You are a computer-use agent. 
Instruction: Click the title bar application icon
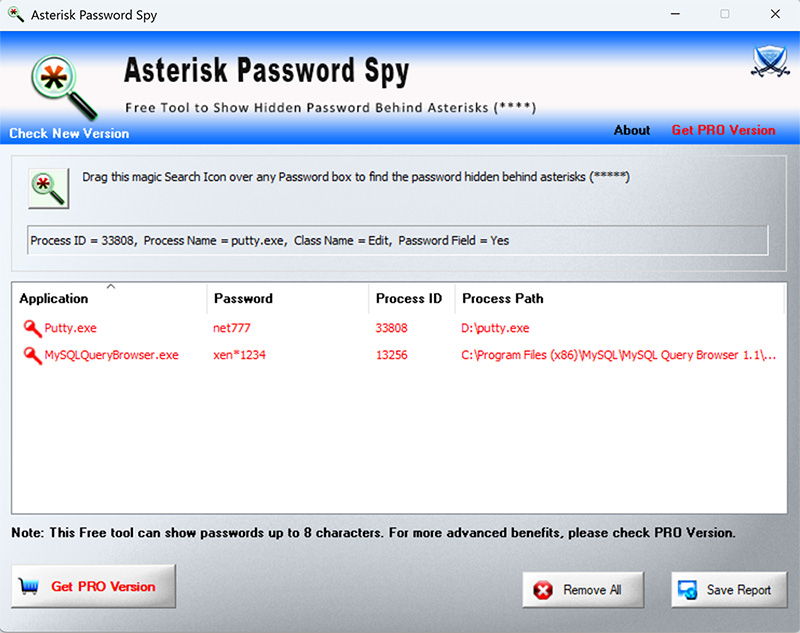pyautogui.click(x=16, y=15)
